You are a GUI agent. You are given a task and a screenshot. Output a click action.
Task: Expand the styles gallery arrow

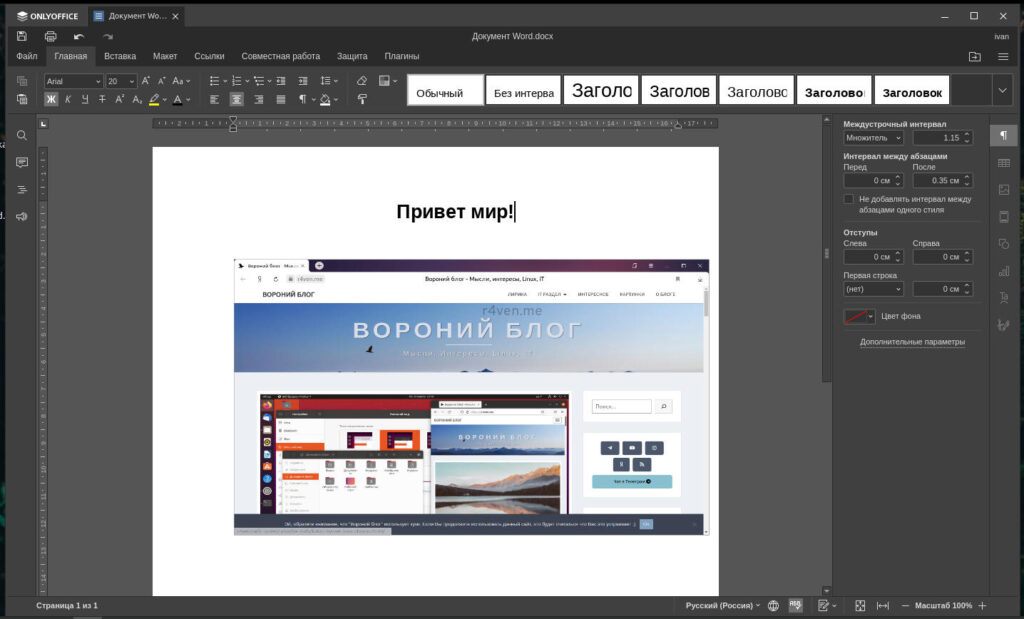(x=1002, y=90)
